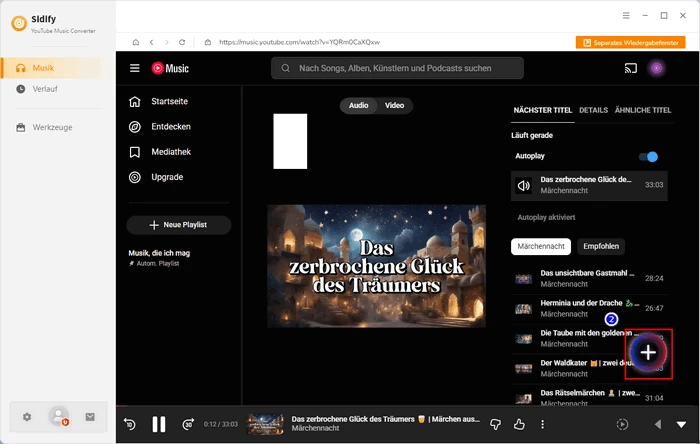
Task: Like the current song
Action: pyautogui.click(x=519, y=424)
